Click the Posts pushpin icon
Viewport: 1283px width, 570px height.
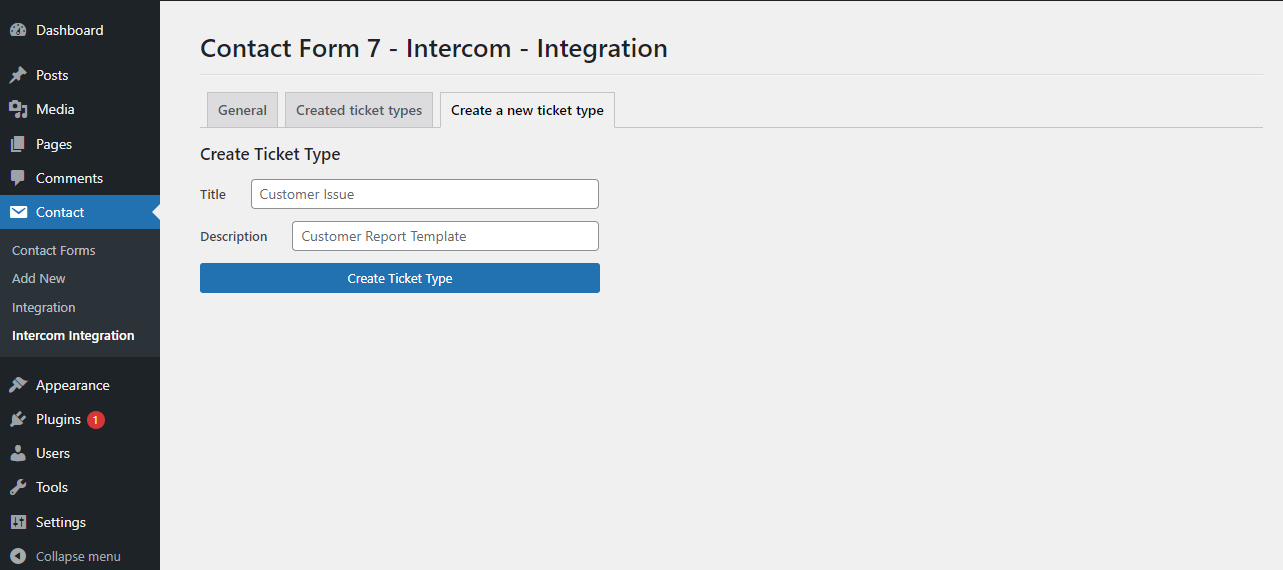click(18, 75)
